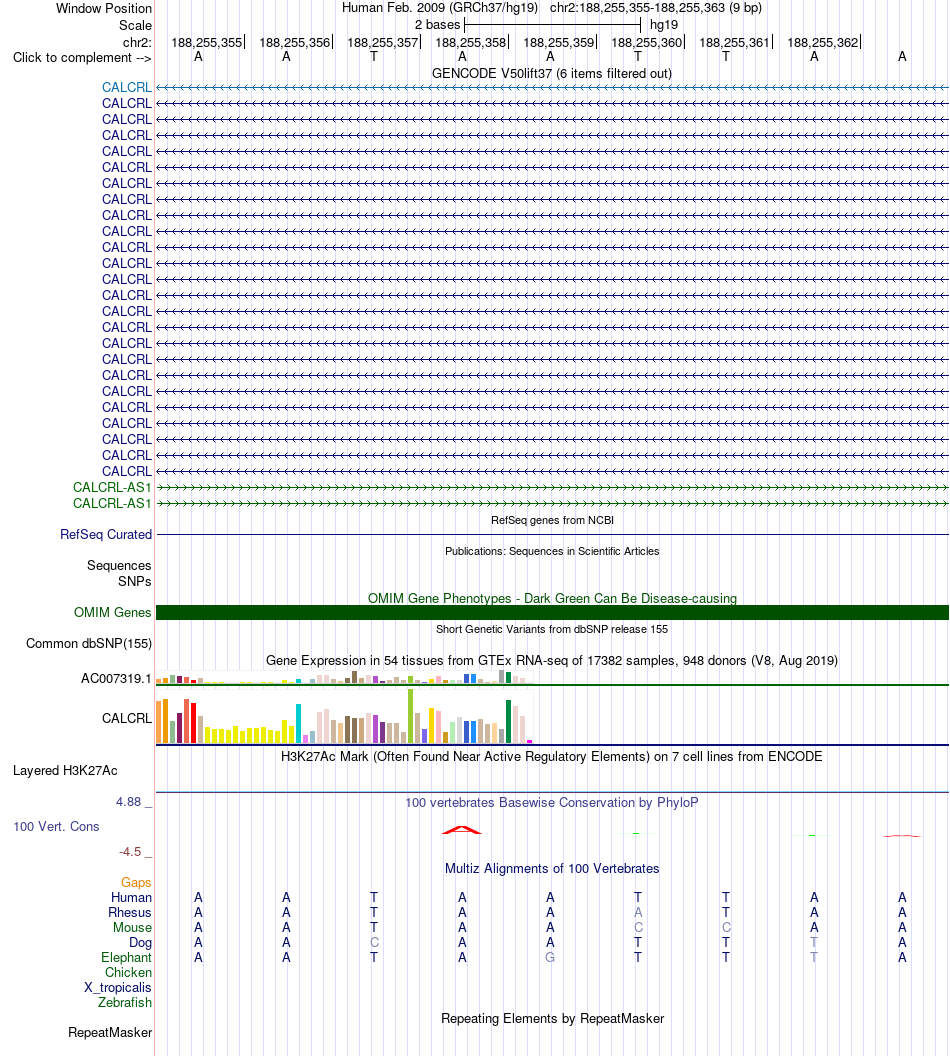
Task: Select the Gaps row label
Action: click(x=136, y=883)
